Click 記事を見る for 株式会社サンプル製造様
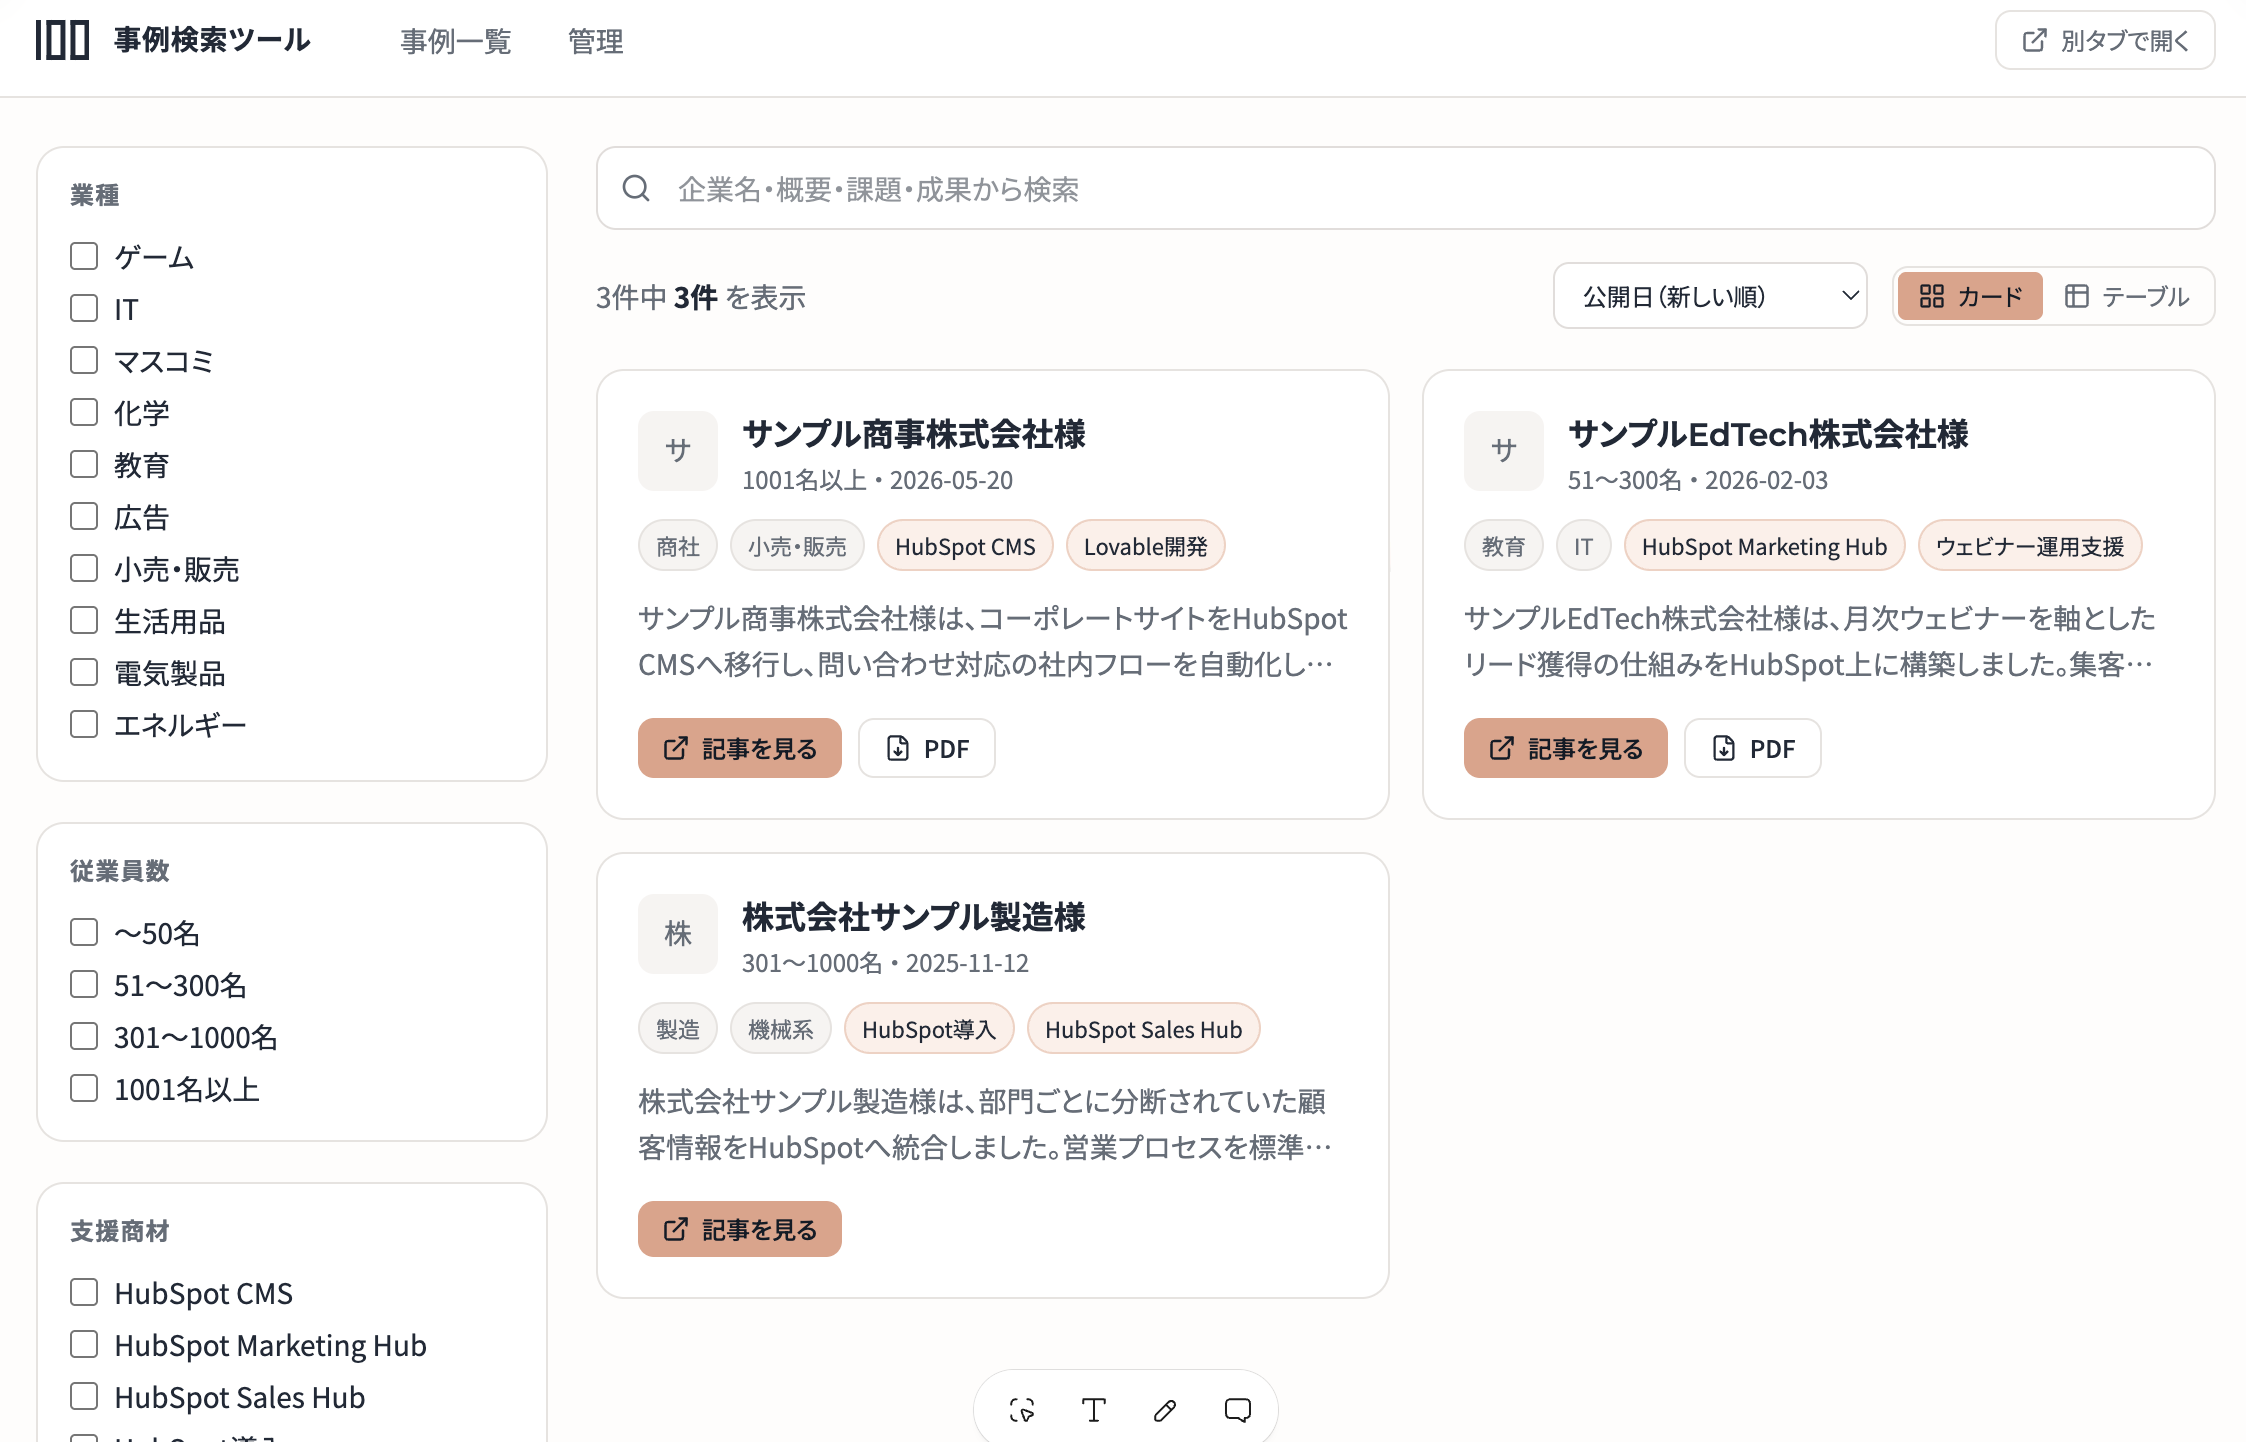 coord(740,1229)
